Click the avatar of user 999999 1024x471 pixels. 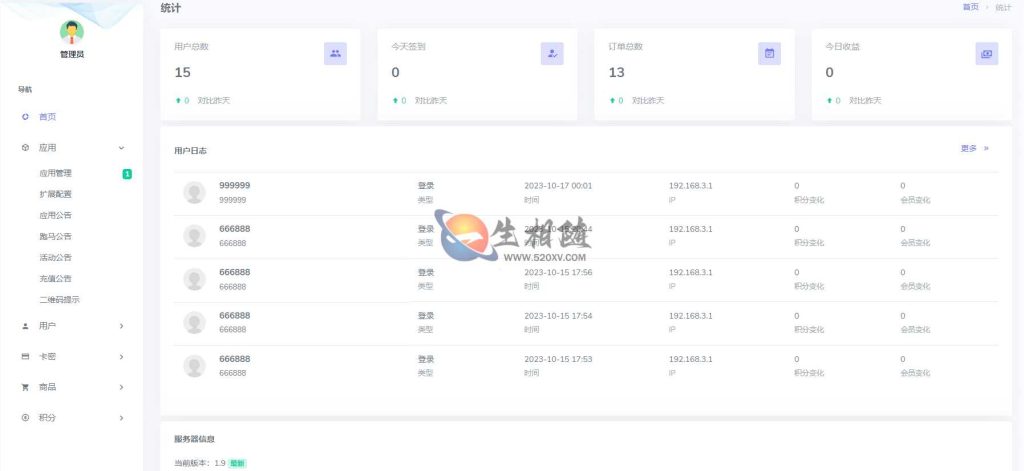coord(194,193)
